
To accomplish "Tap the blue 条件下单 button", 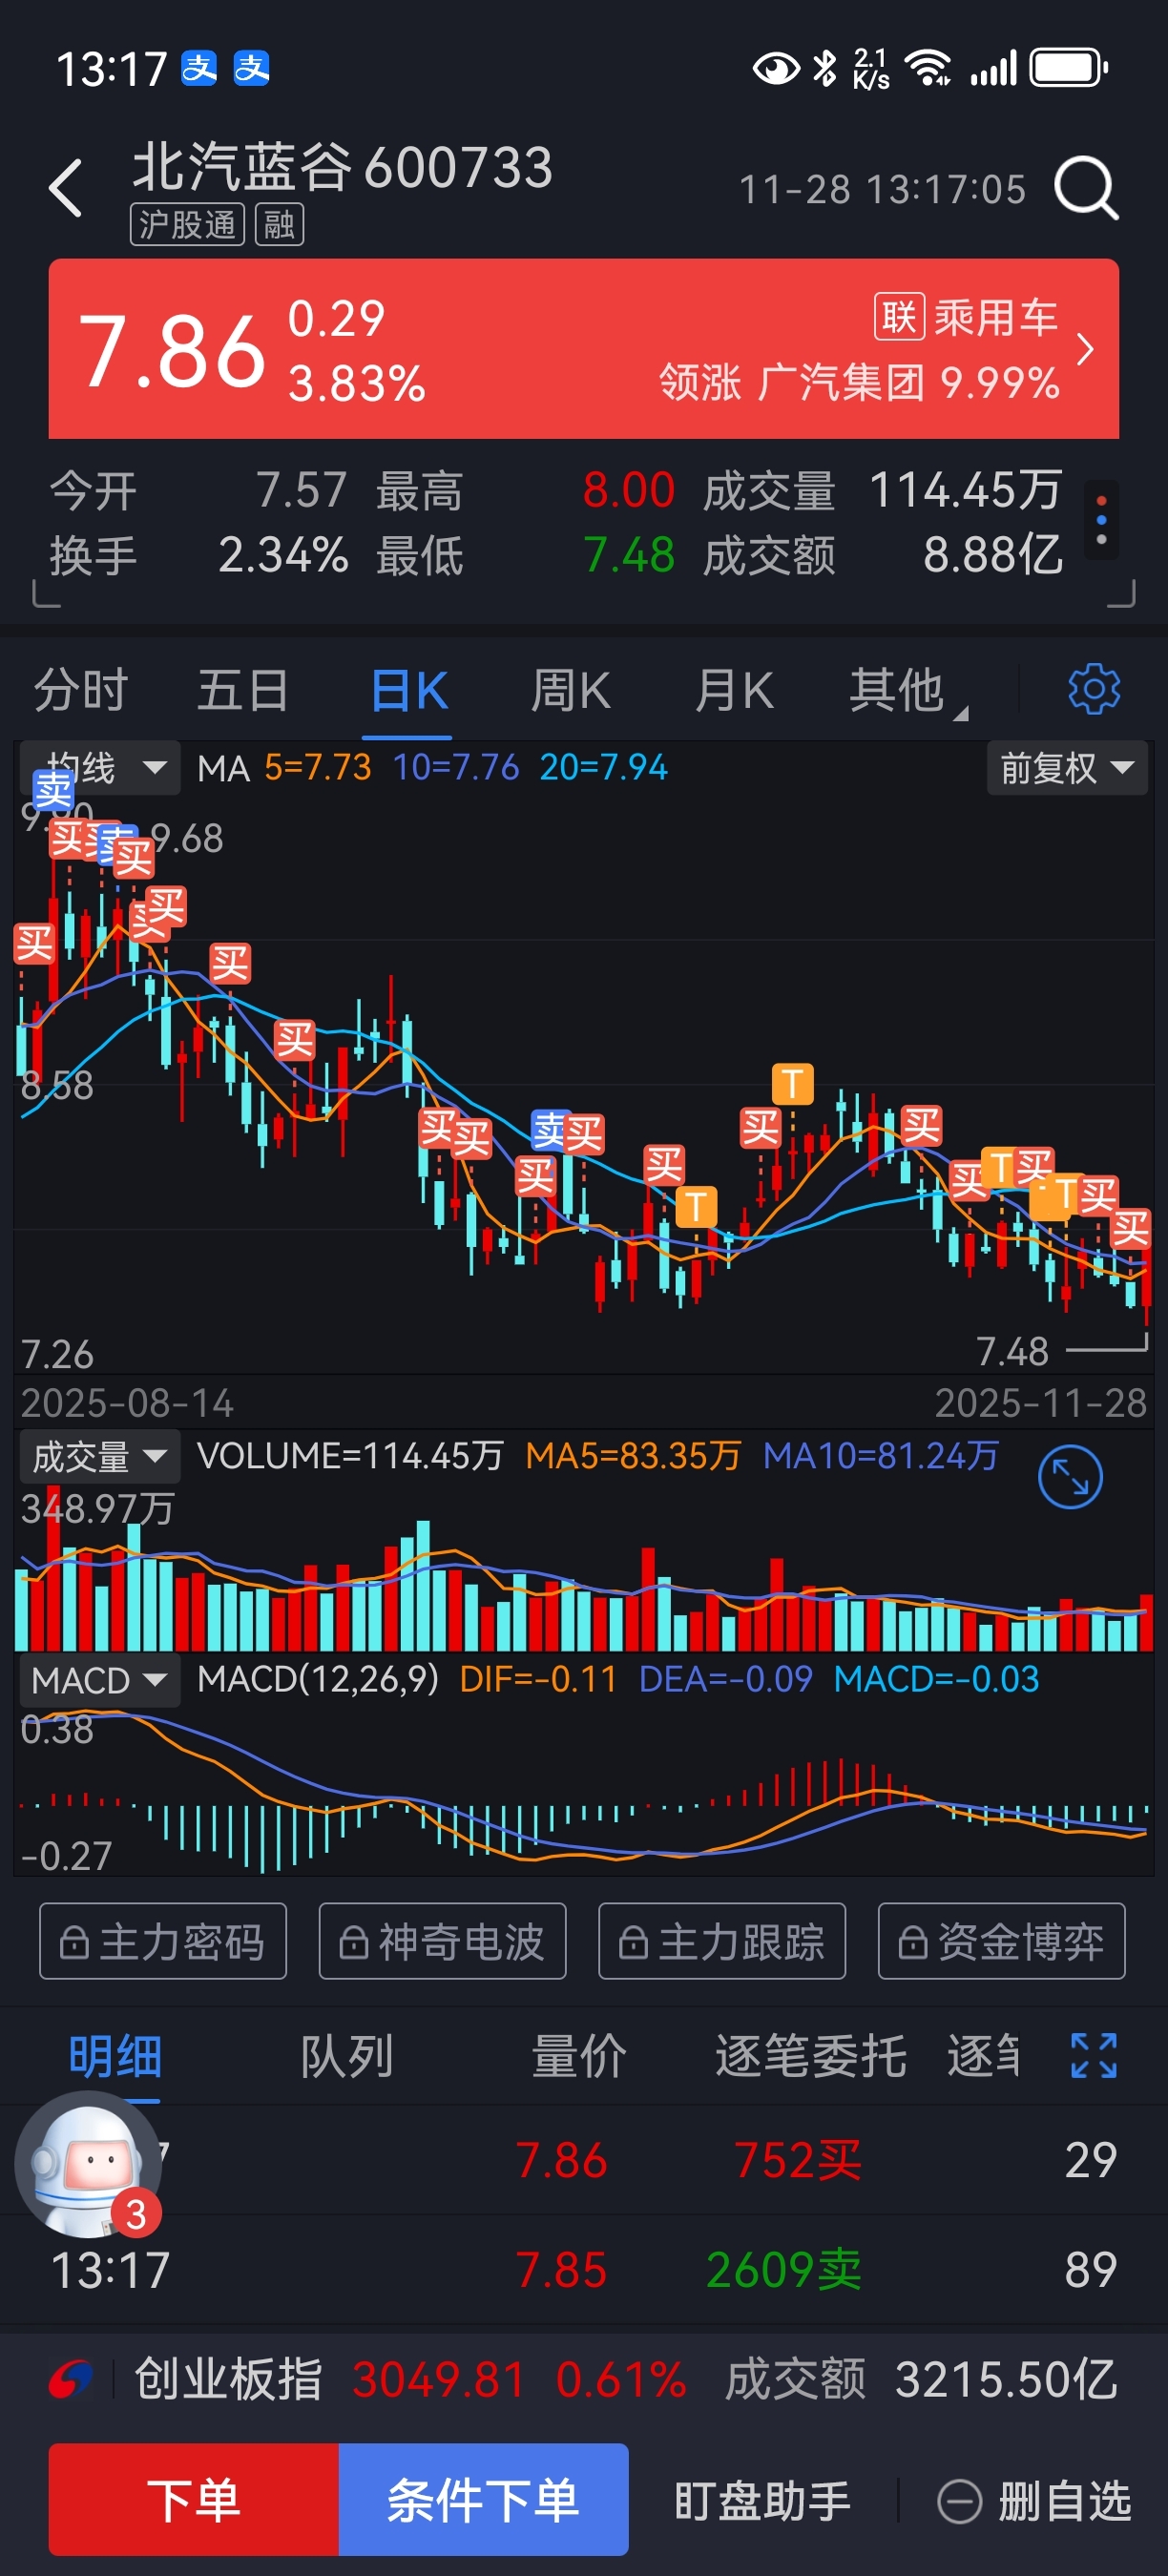I will (x=484, y=2499).
